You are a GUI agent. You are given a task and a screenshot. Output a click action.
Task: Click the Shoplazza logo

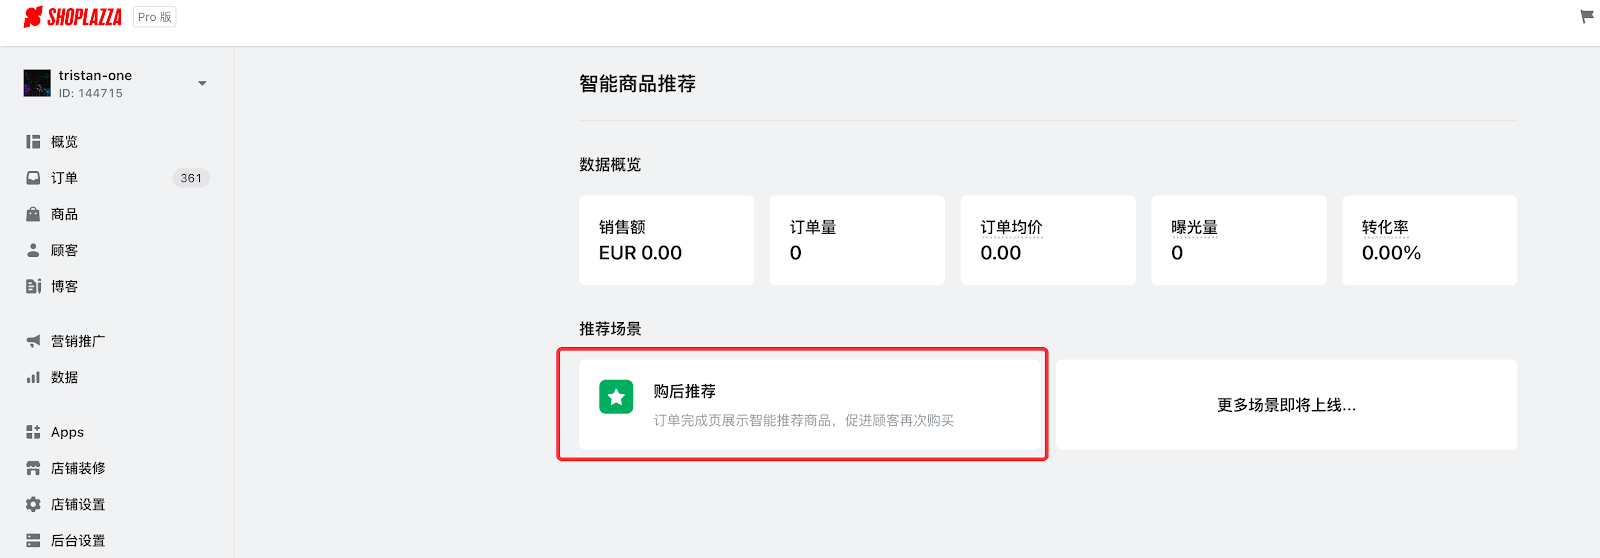72,17
